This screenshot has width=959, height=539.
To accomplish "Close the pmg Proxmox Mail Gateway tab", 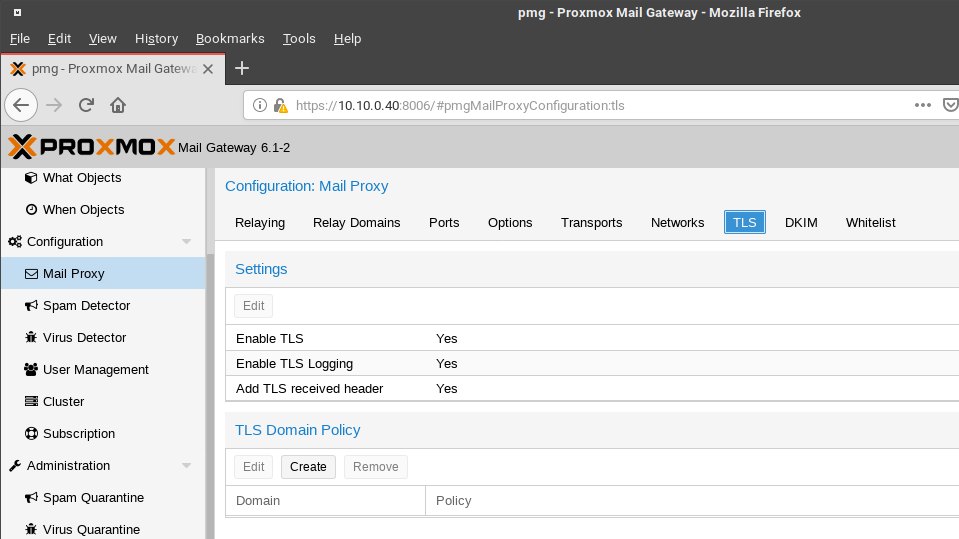I will 208,69.
